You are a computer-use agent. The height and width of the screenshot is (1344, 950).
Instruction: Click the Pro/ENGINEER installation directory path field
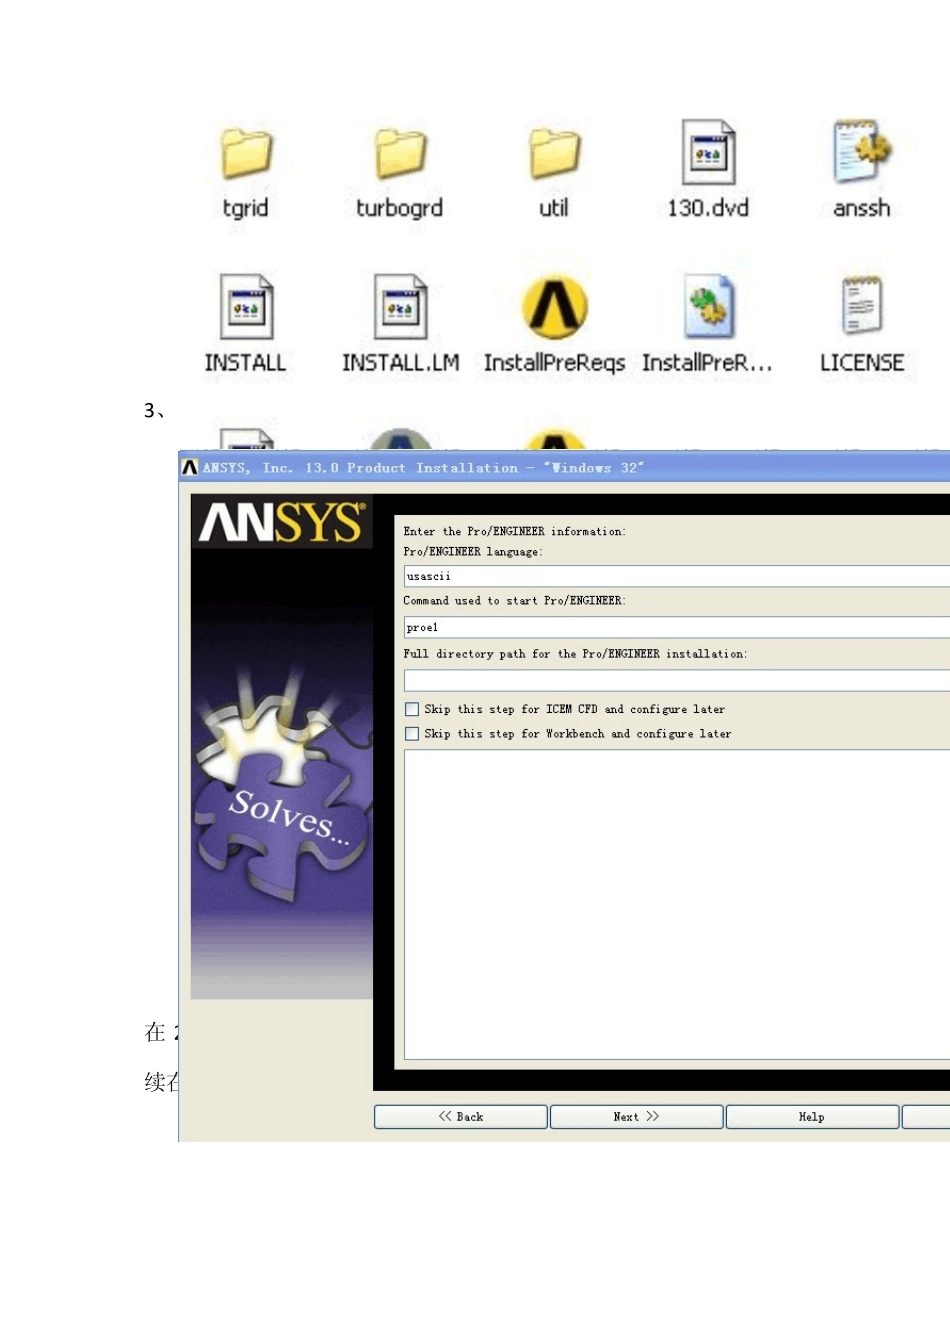(677, 680)
